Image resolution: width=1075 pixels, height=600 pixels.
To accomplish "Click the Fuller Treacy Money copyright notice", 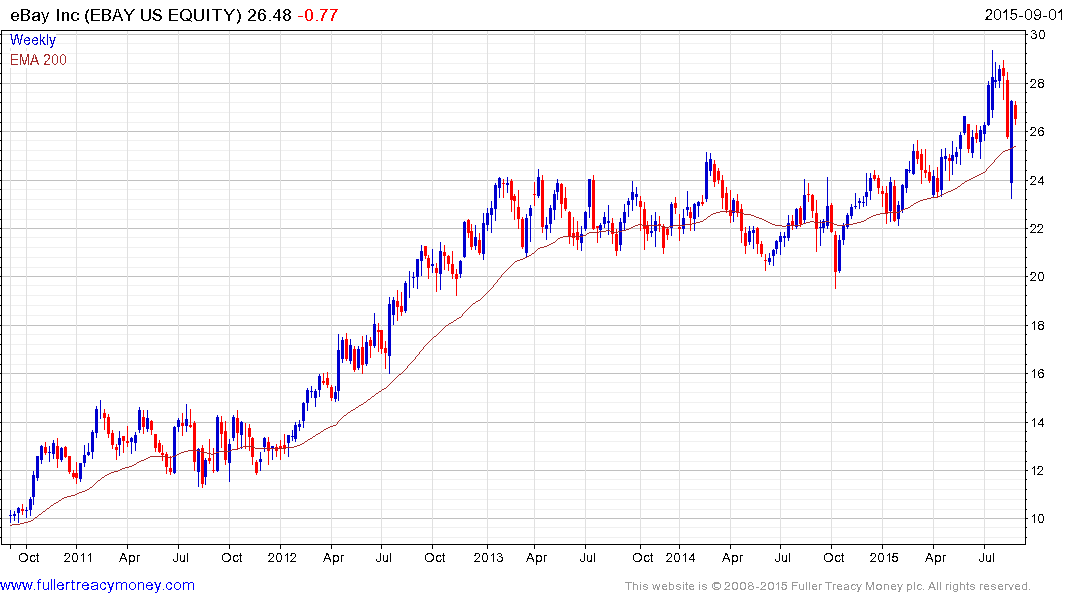I will point(828,586).
